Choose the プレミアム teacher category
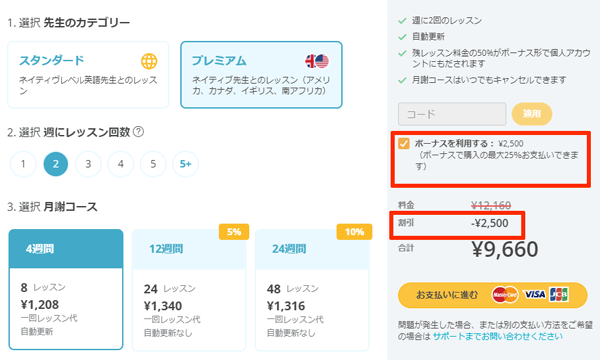The width and height of the screenshot is (600, 360). [261, 75]
